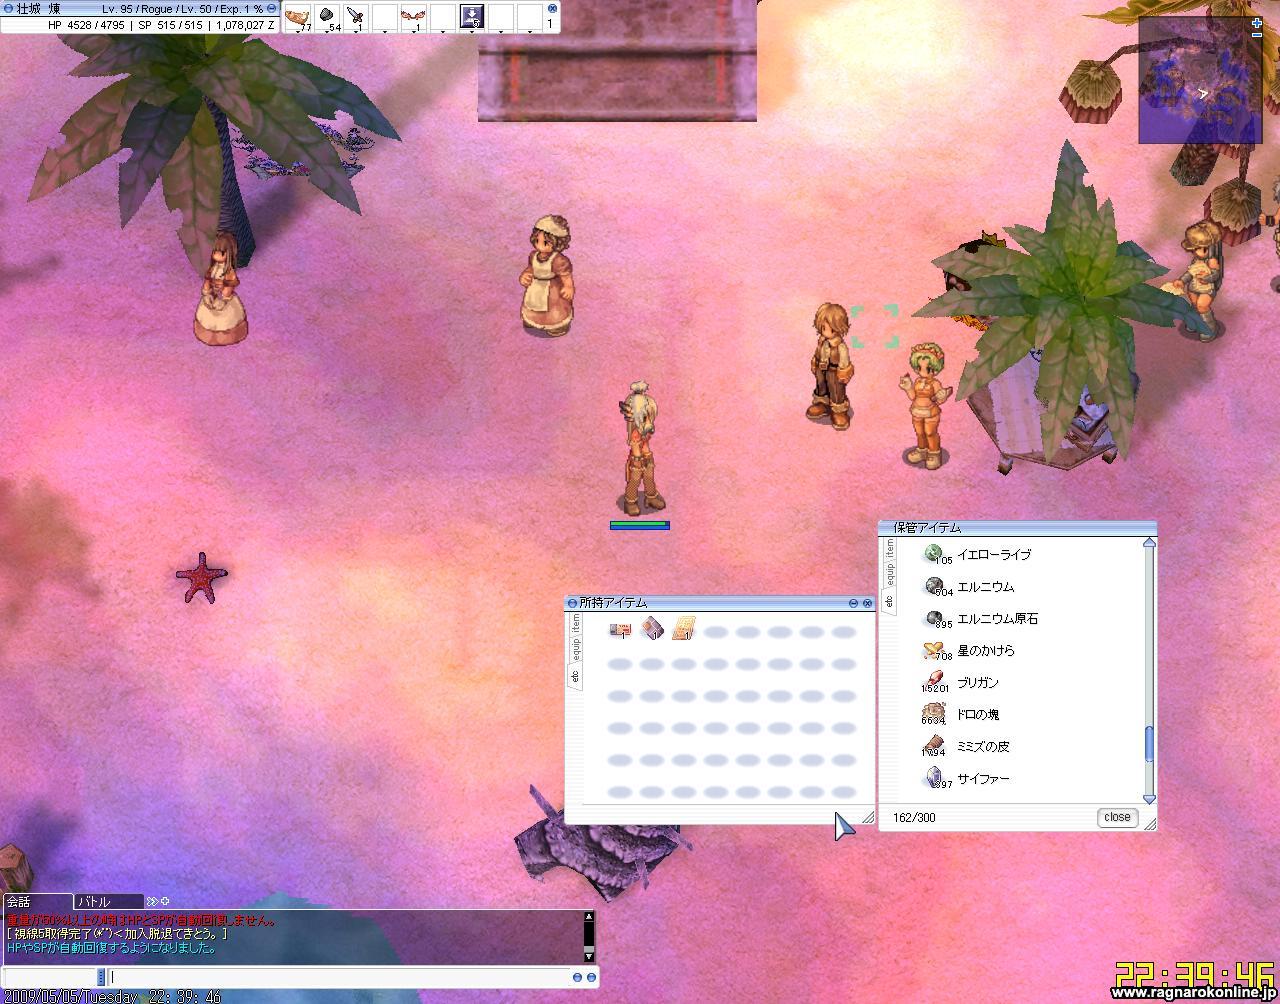
Task: Click the storage window resize grip
Action: click(1150, 823)
